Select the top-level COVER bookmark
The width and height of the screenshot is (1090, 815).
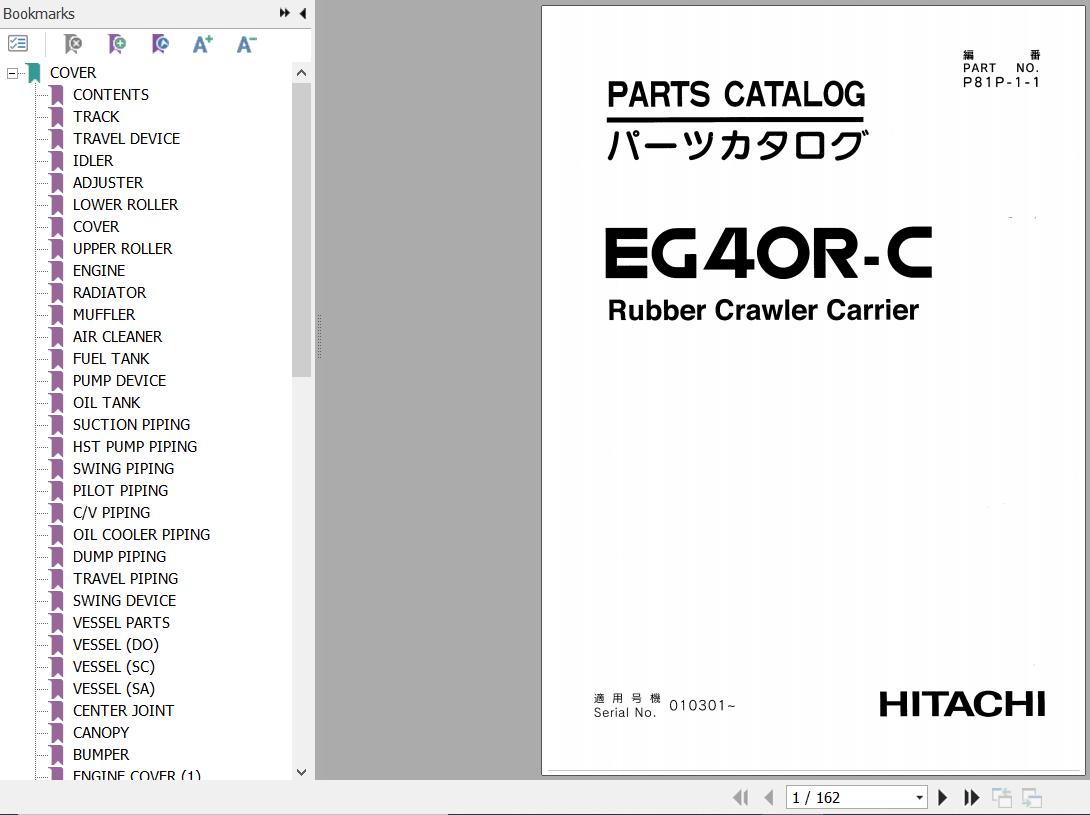[73, 73]
